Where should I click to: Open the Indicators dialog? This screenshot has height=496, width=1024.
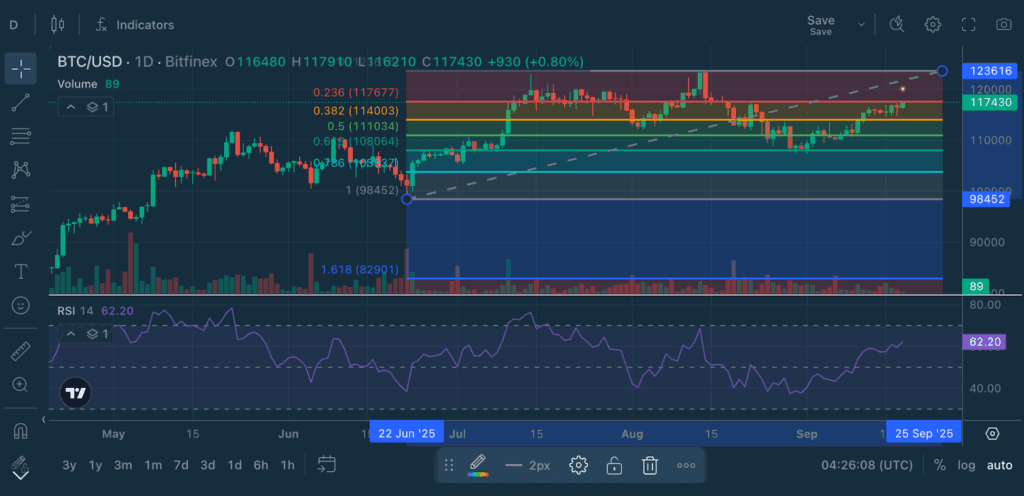(x=135, y=24)
